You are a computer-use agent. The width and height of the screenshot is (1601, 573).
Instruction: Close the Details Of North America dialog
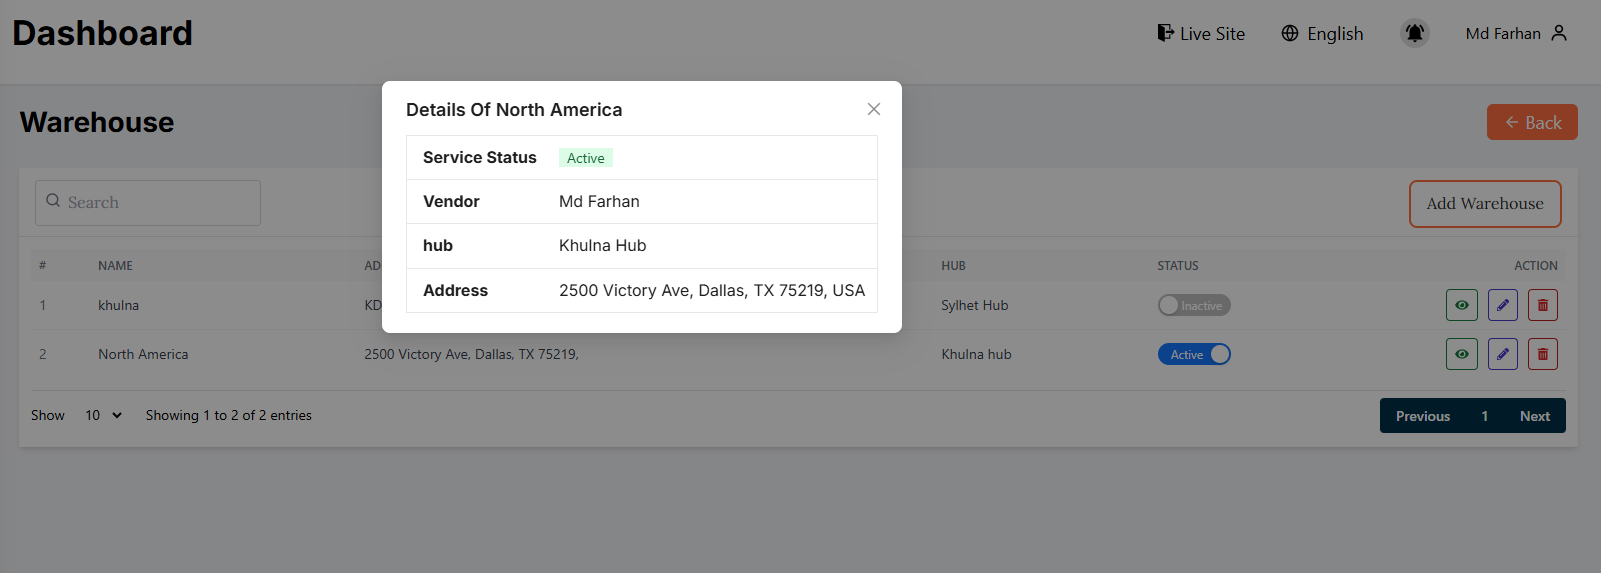(873, 109)
